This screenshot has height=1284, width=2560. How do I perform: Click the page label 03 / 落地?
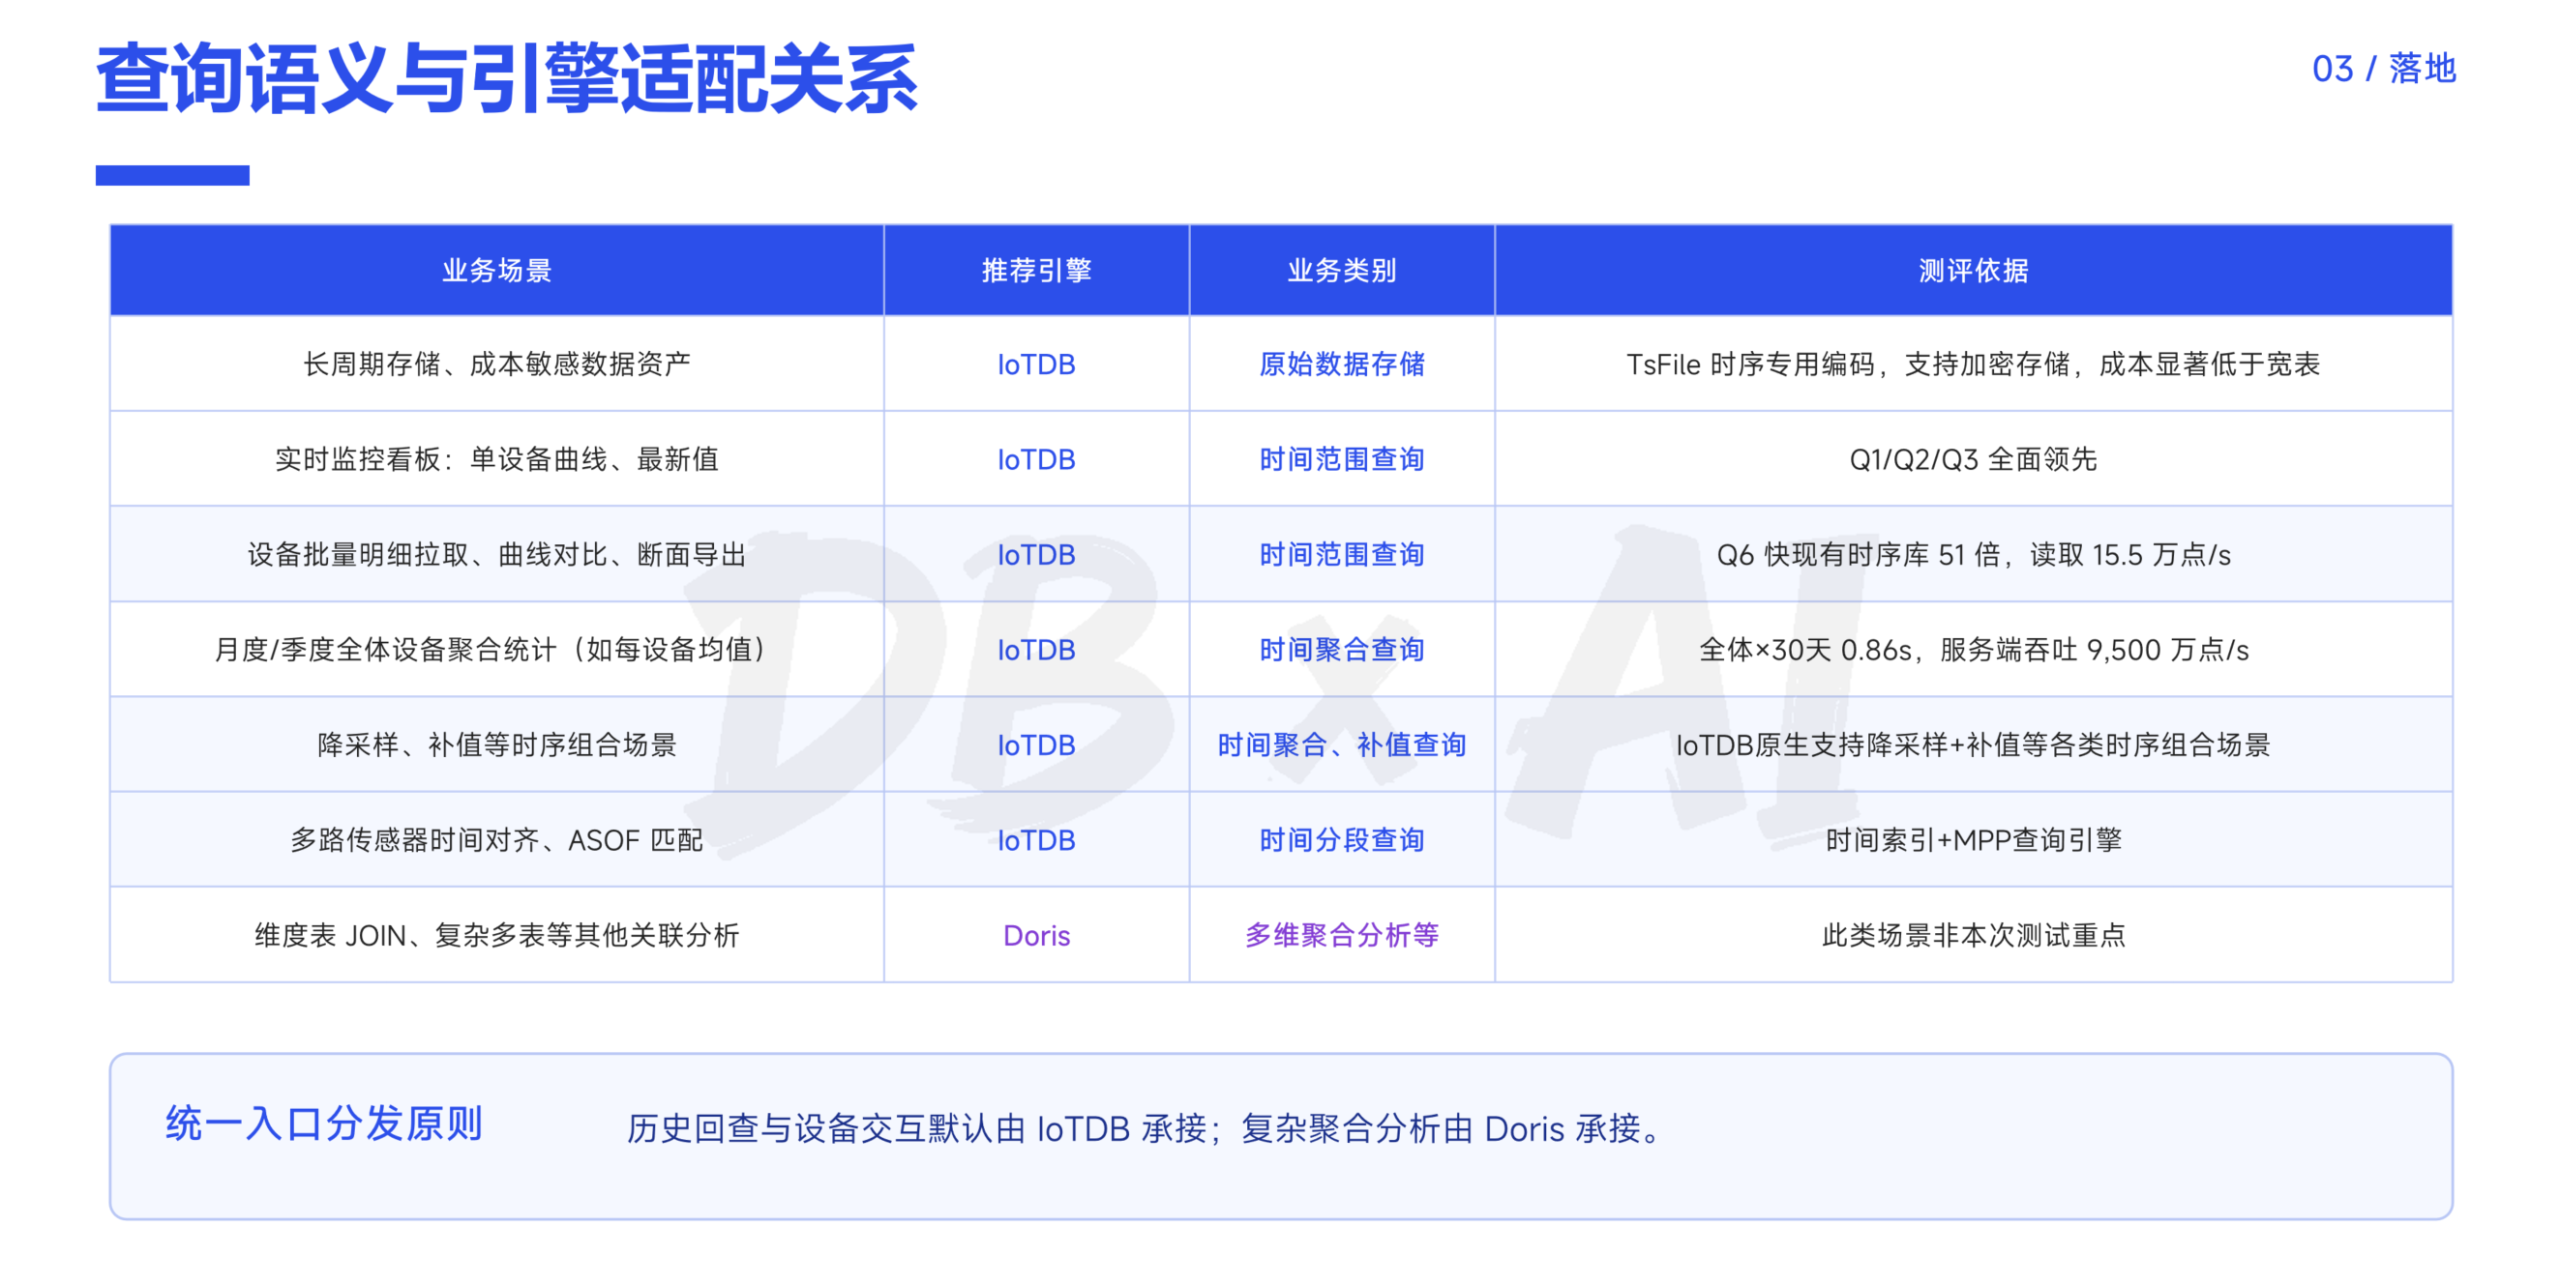tap(2383, 69)
